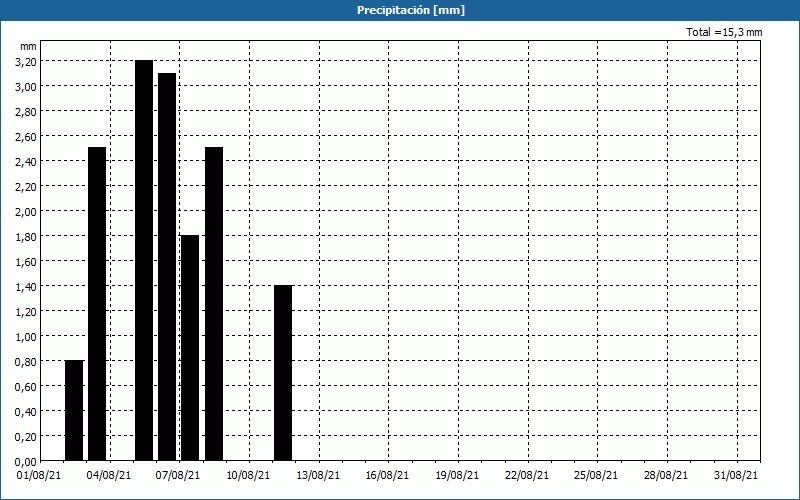
Task: Click the 0,60 y-axis label
Action: [26, 387]
